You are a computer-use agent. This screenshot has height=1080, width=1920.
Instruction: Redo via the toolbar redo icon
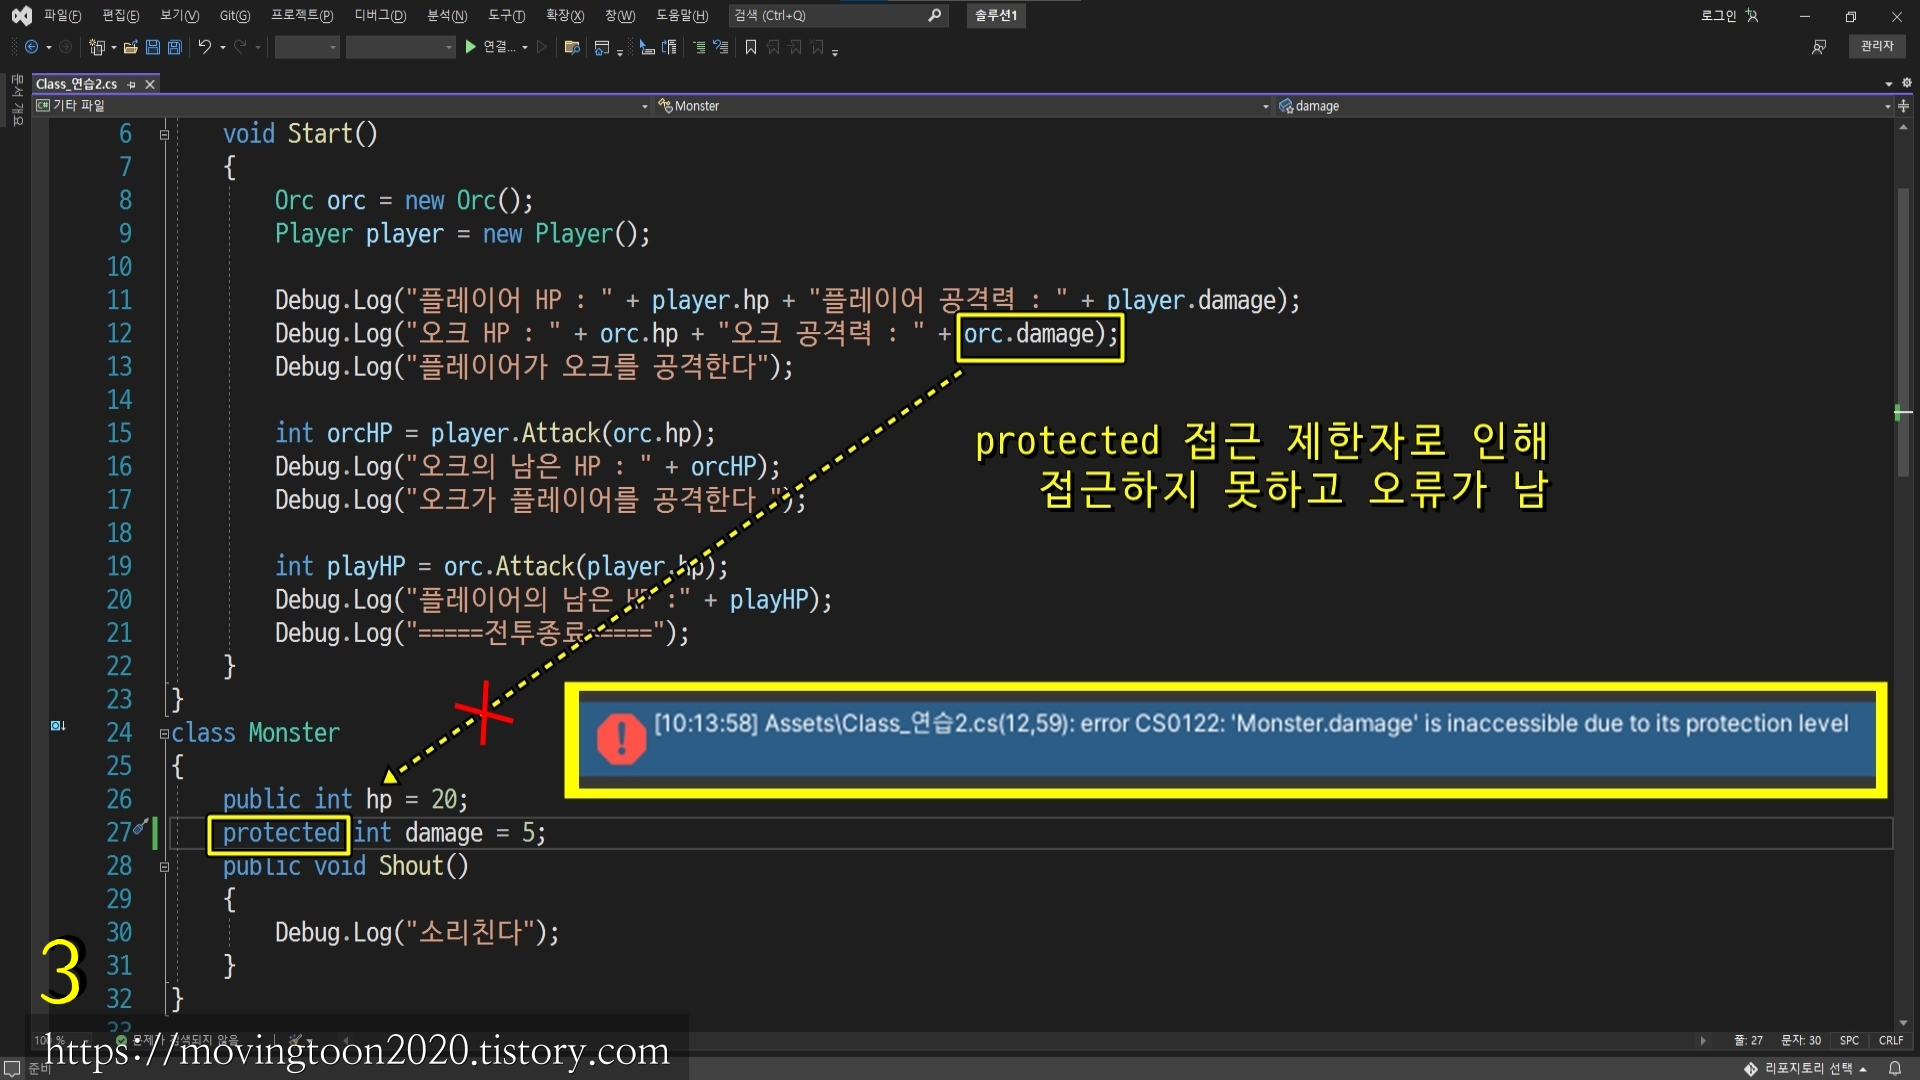(x=240, y=47)
